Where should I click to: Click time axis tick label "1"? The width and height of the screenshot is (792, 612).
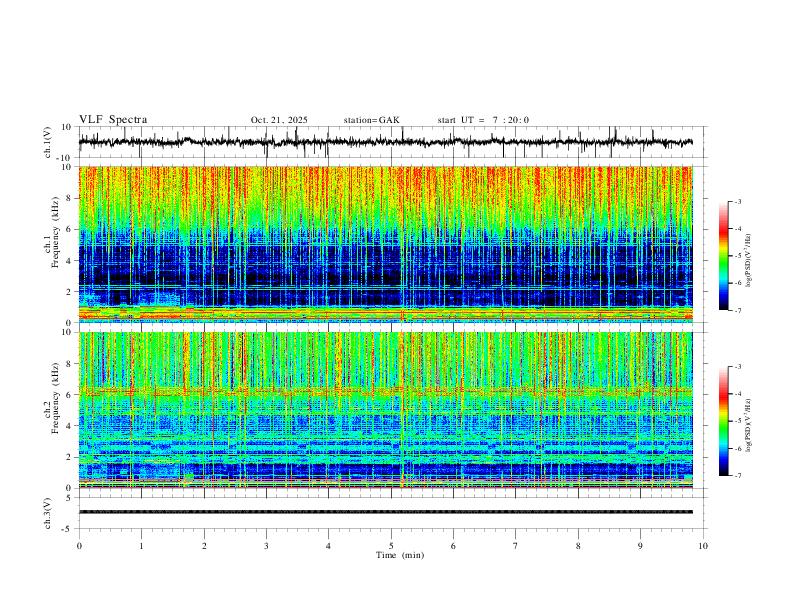point(141,546)
